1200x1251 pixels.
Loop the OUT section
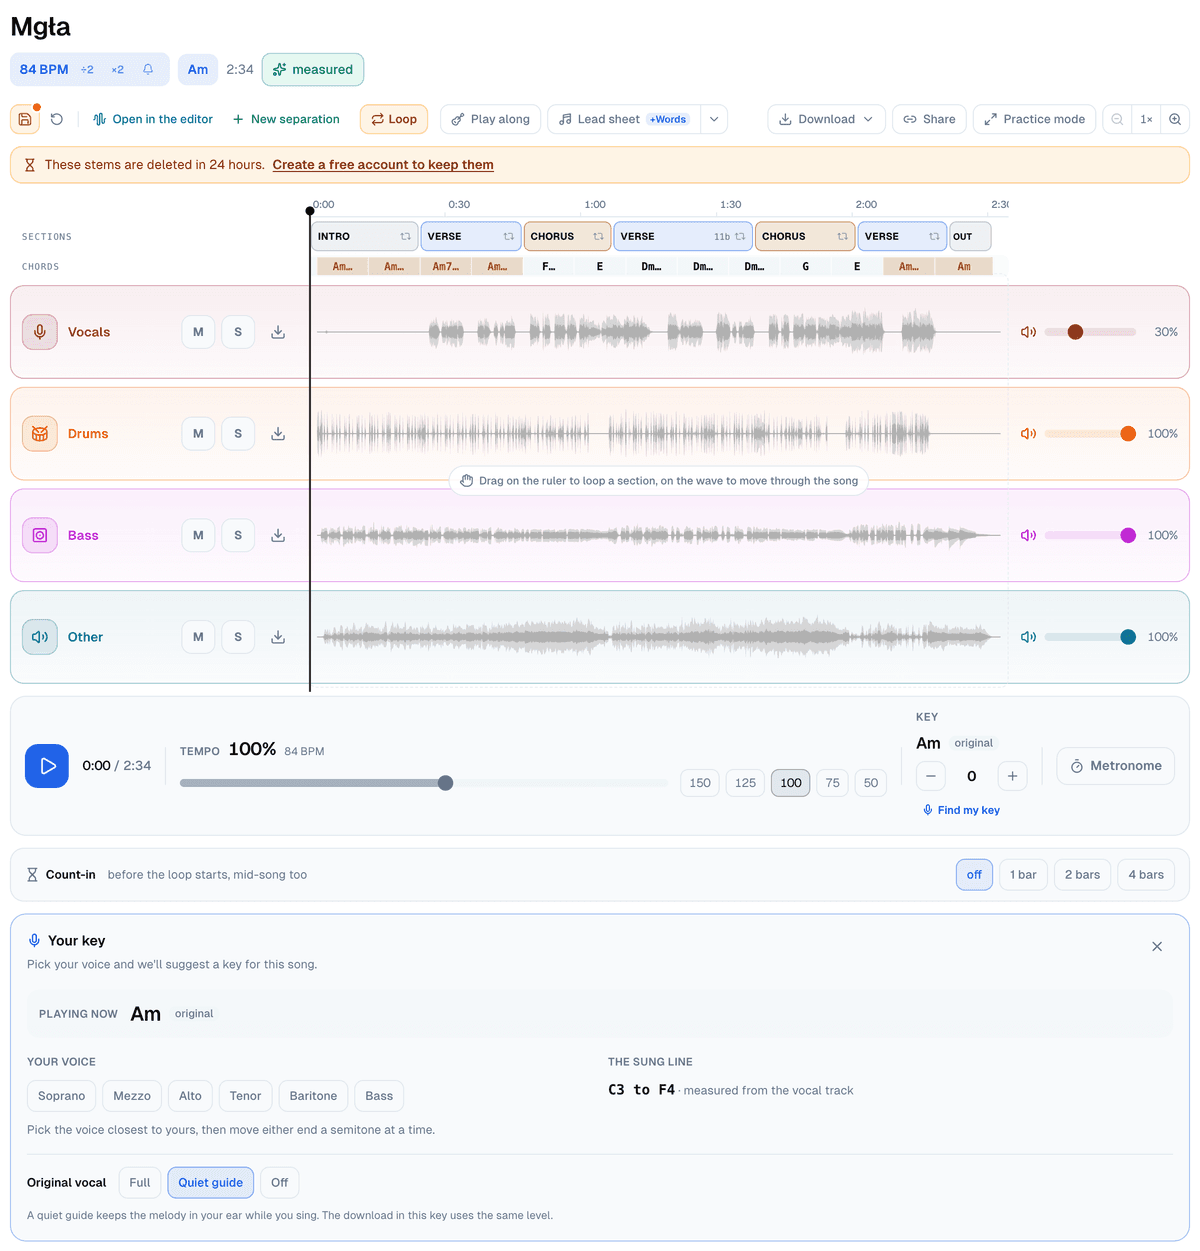click(970, 237)
